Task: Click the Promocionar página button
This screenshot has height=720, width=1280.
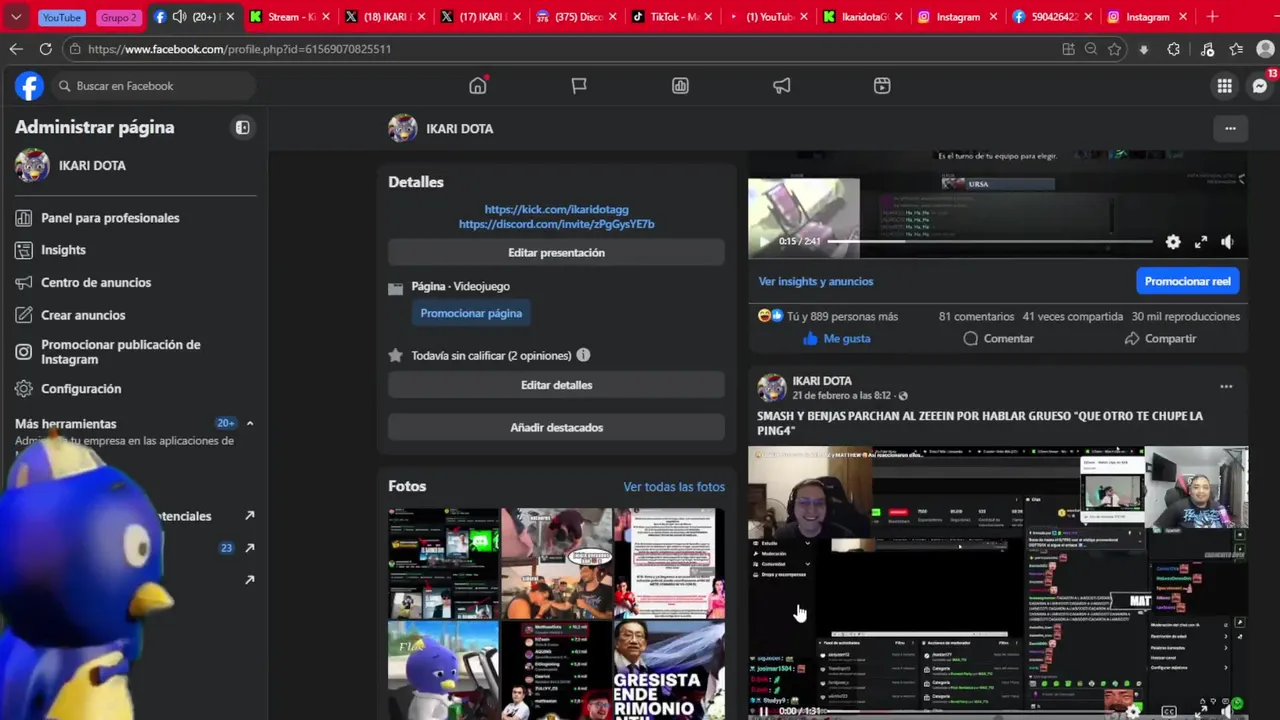Action: (471, 313)
